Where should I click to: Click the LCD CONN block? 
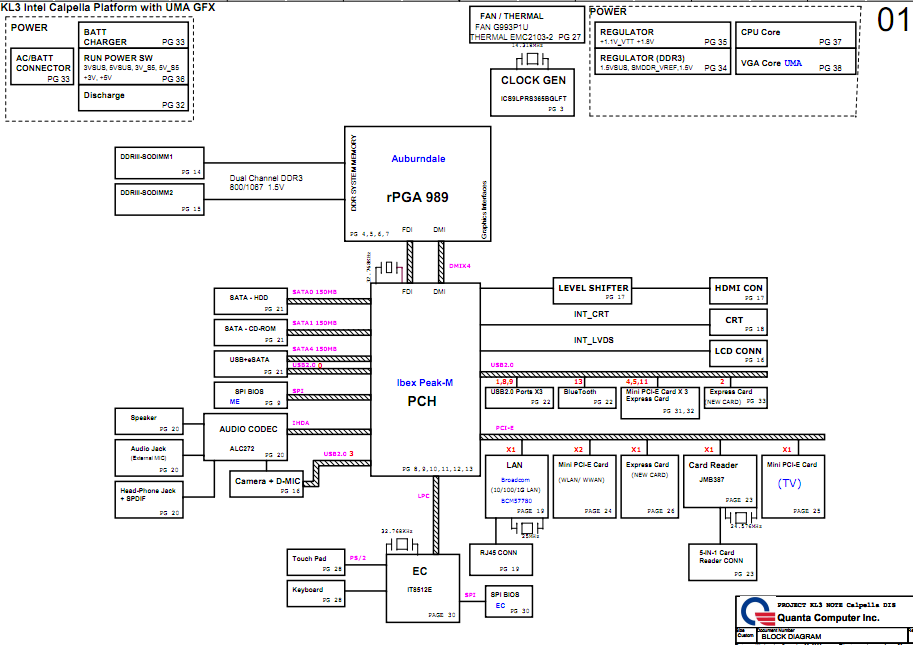pos(738,354)
